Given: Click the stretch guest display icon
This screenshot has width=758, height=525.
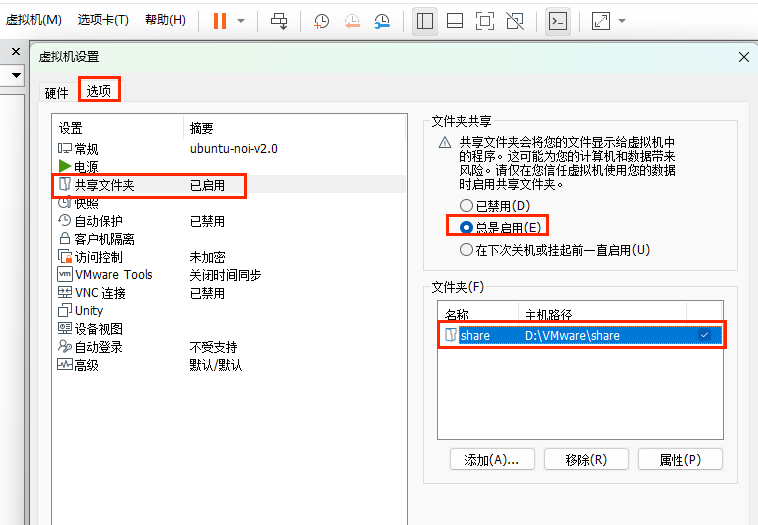Looking at the screenshot, I should [x=601, y=21].
